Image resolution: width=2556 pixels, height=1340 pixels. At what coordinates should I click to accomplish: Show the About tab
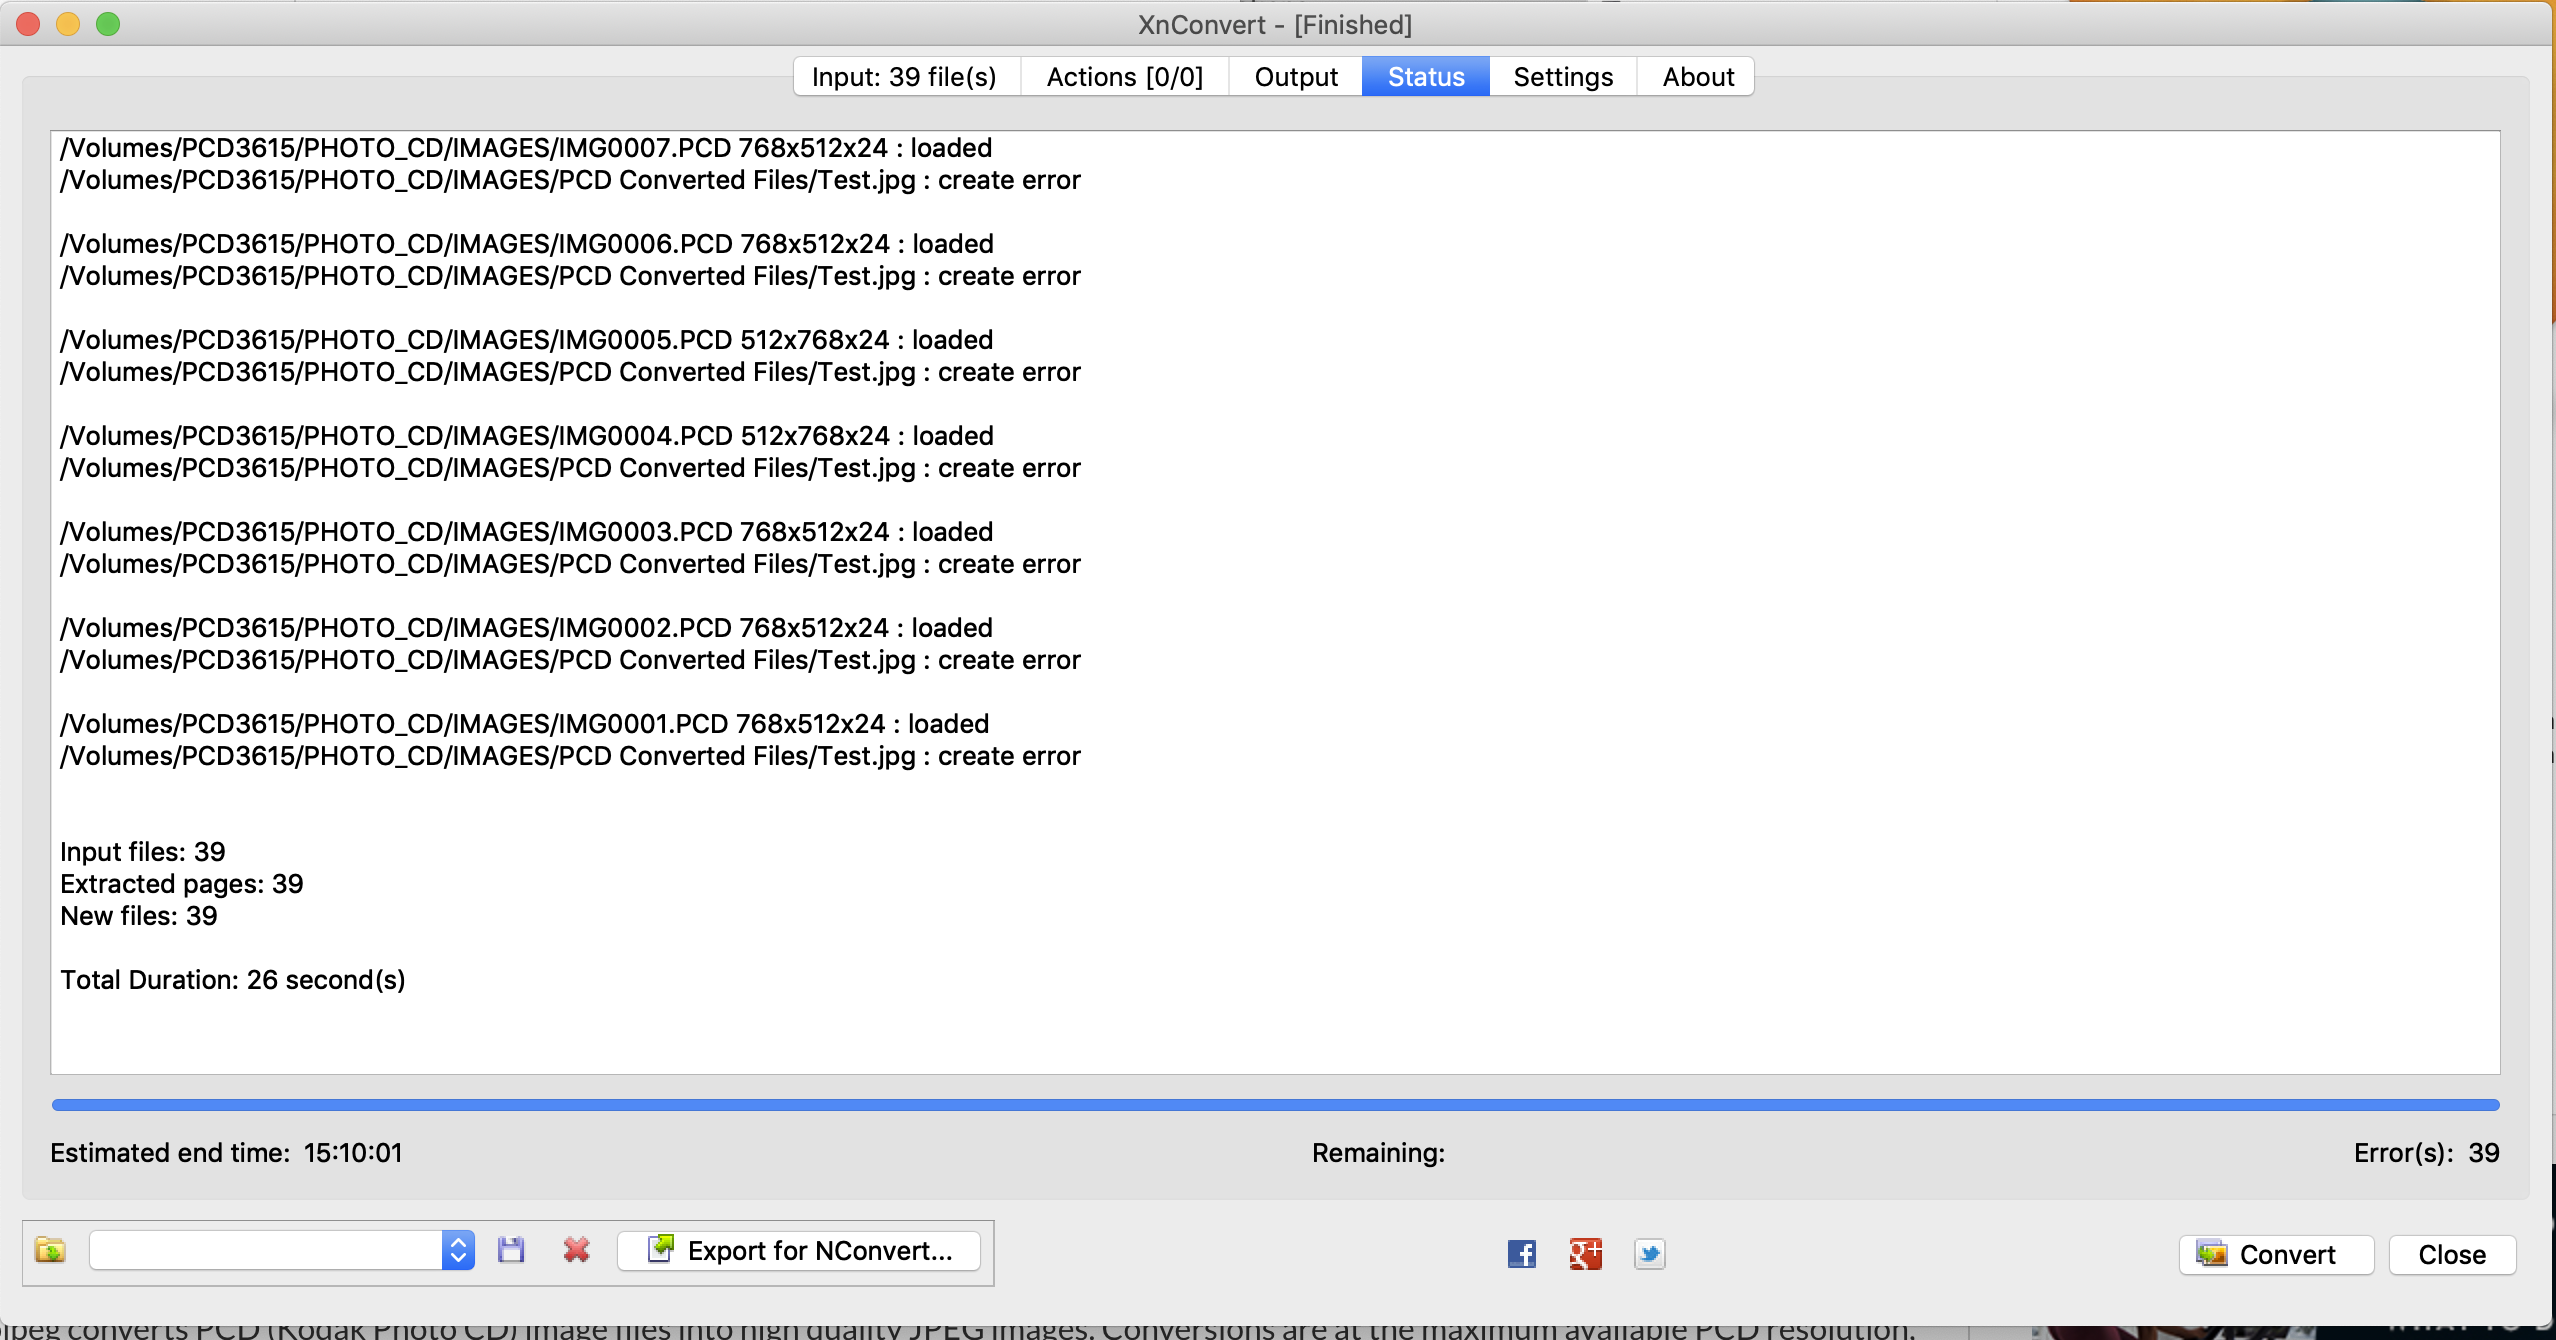[x=1697, y=77]
